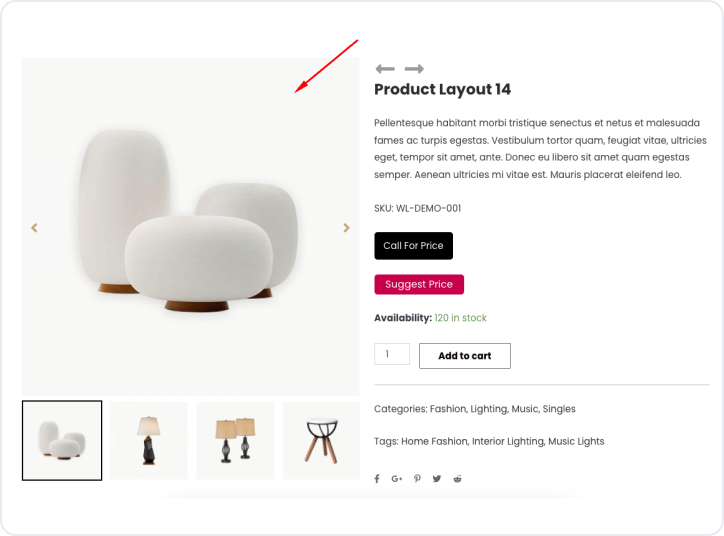Show next gallery image

click(x=347, y=228)
